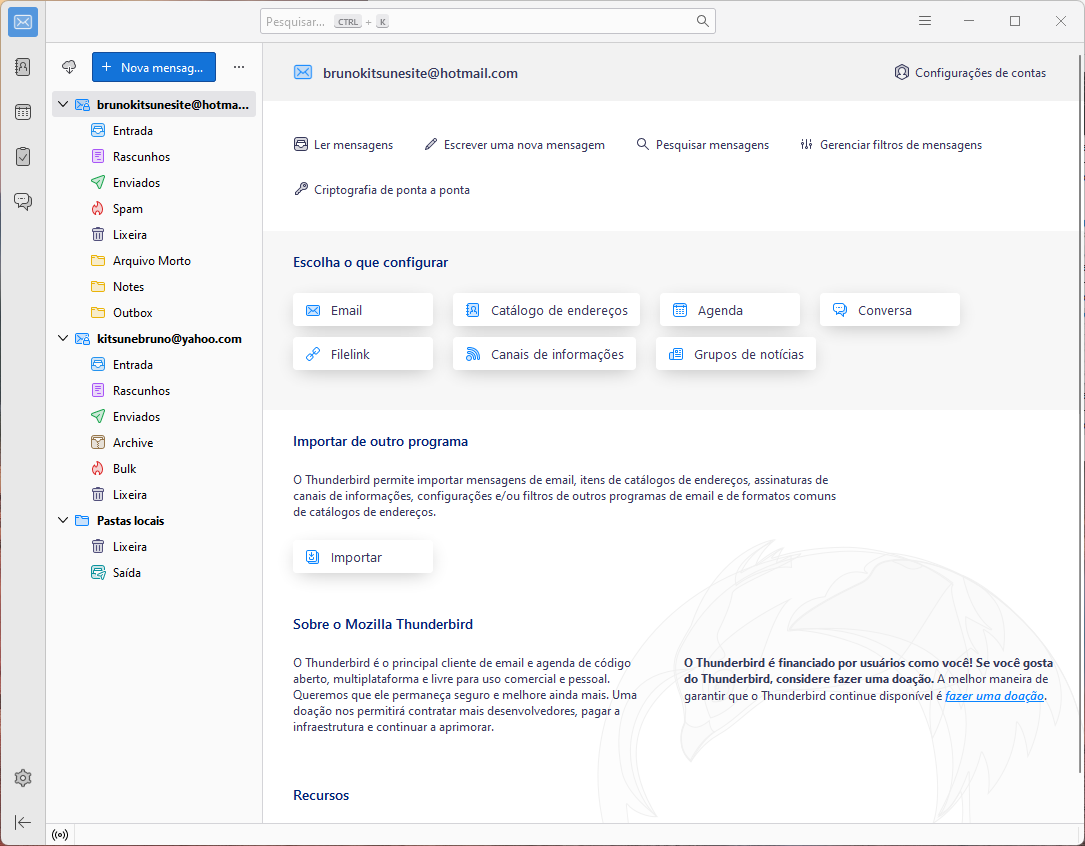
Task: Open the Arquivo Morto folder
Action: (x=154, y=261)
